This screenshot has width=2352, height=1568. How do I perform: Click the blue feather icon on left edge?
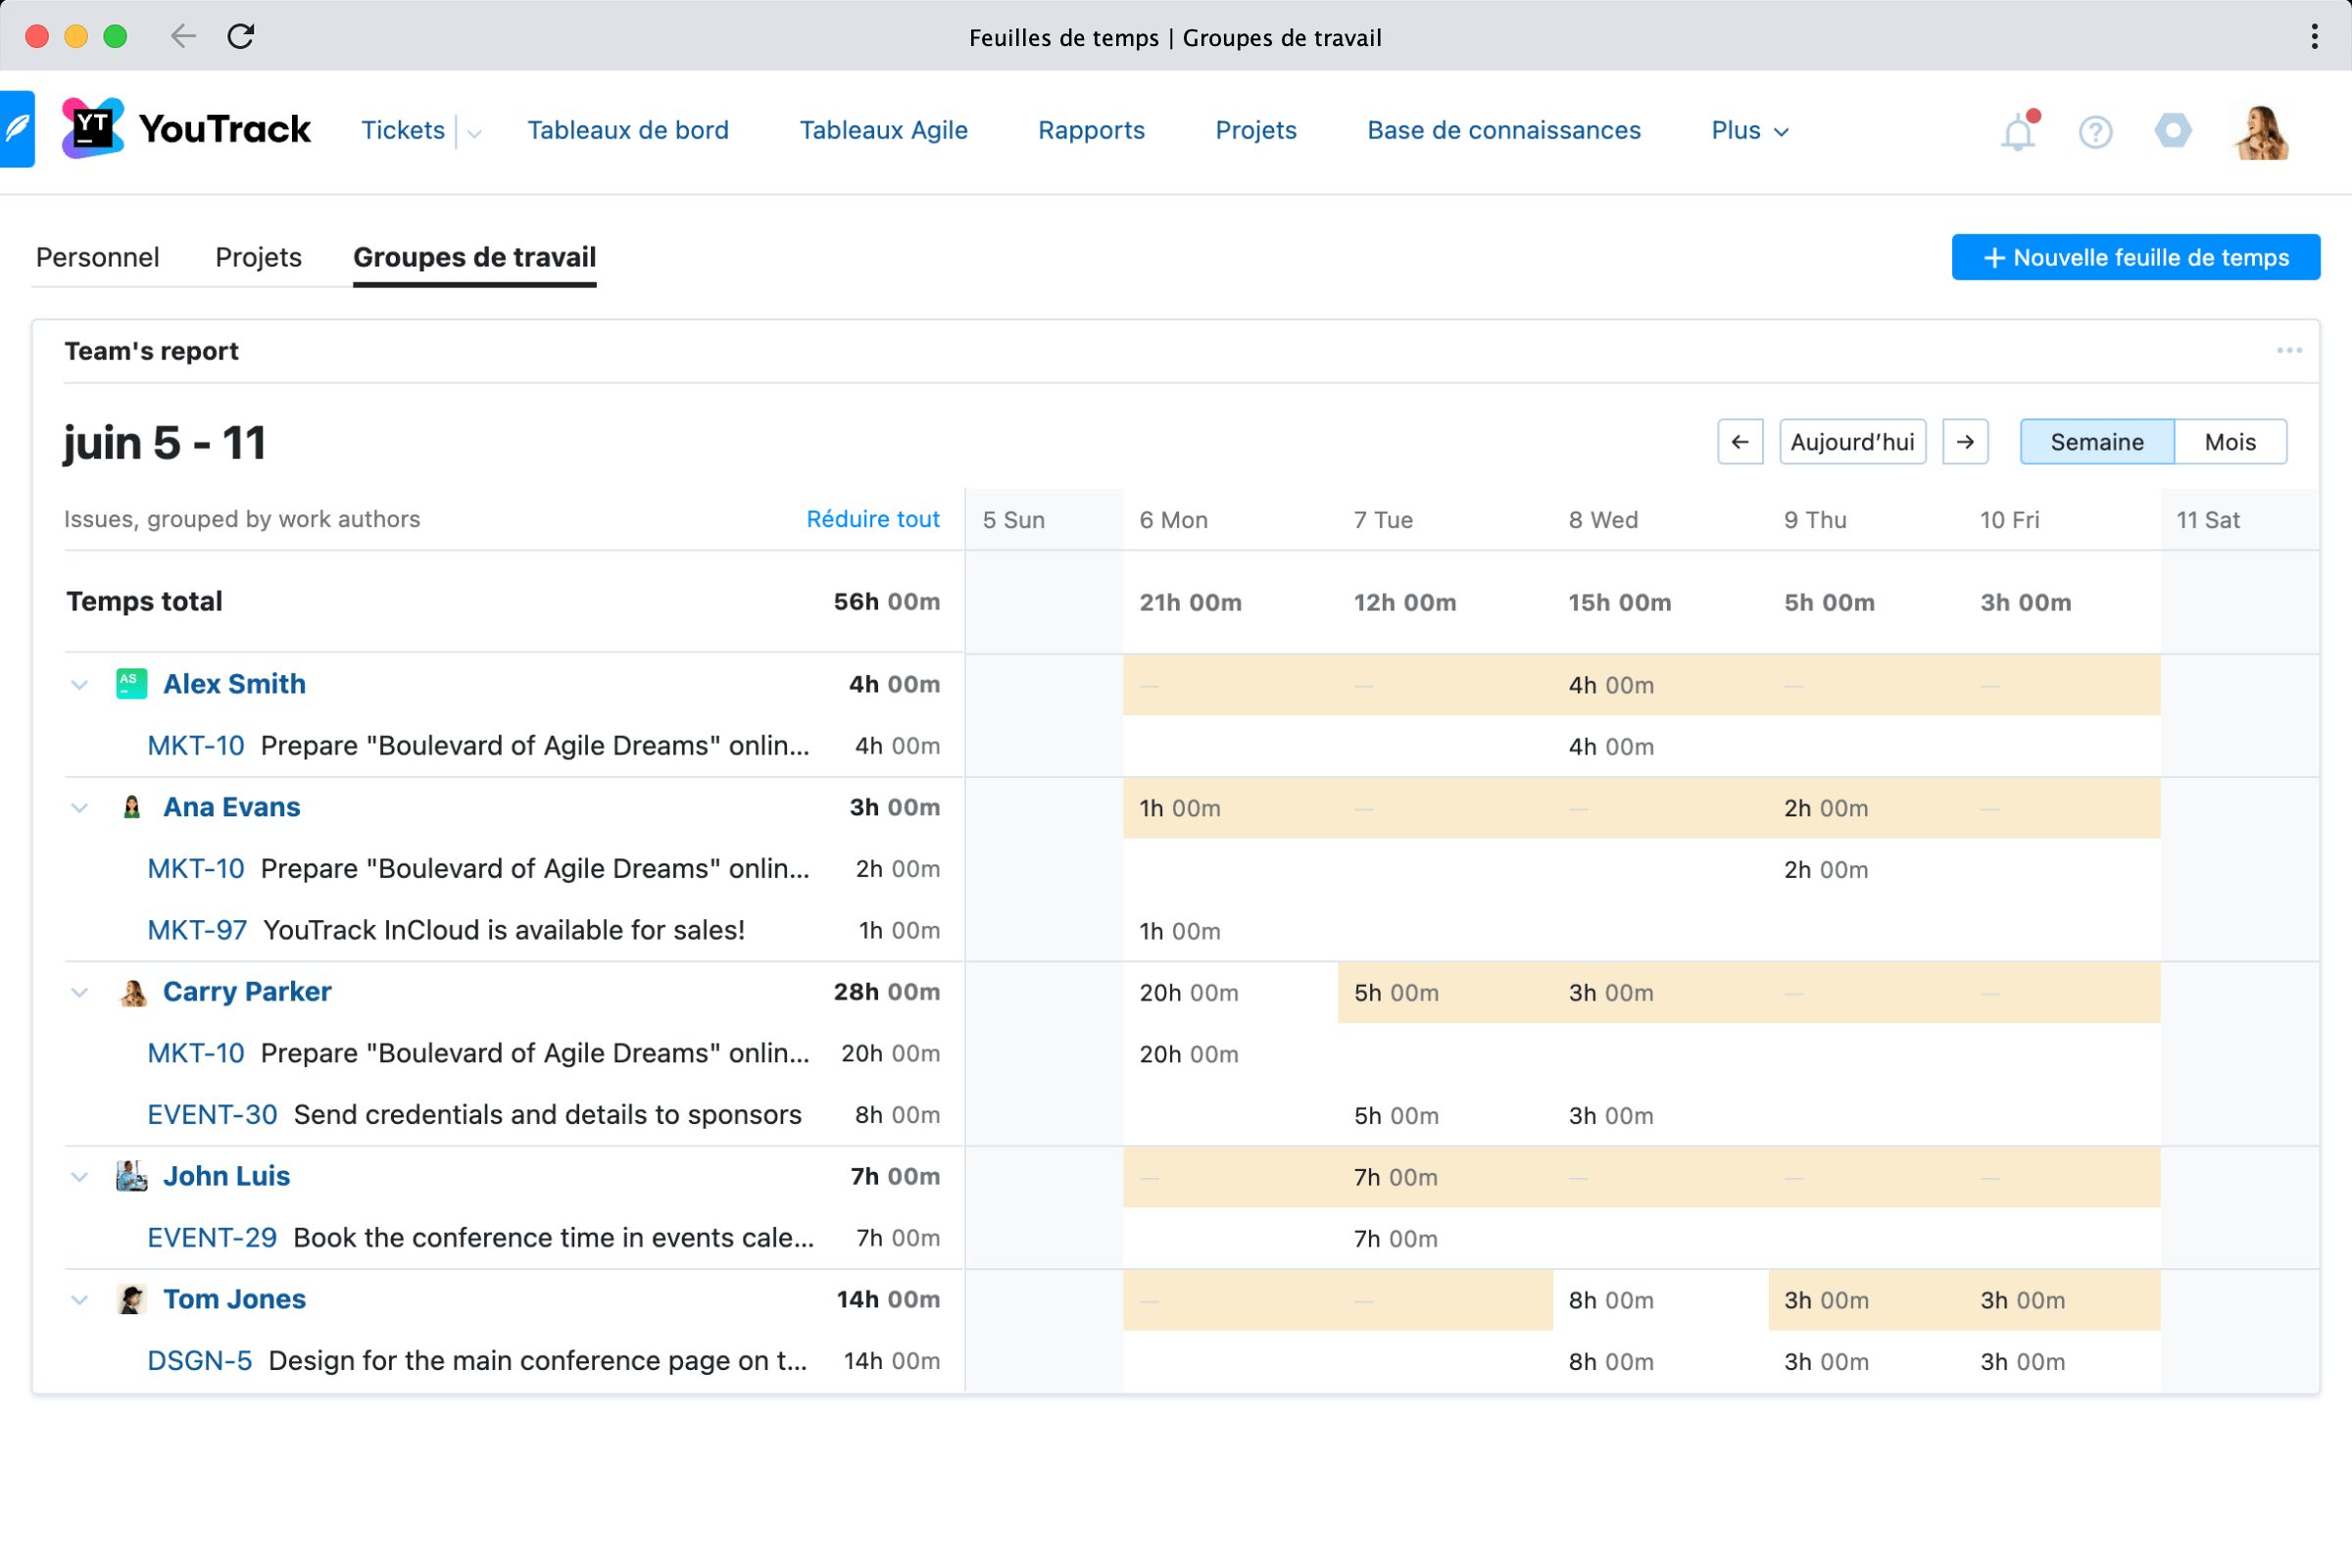pos(17,129)
